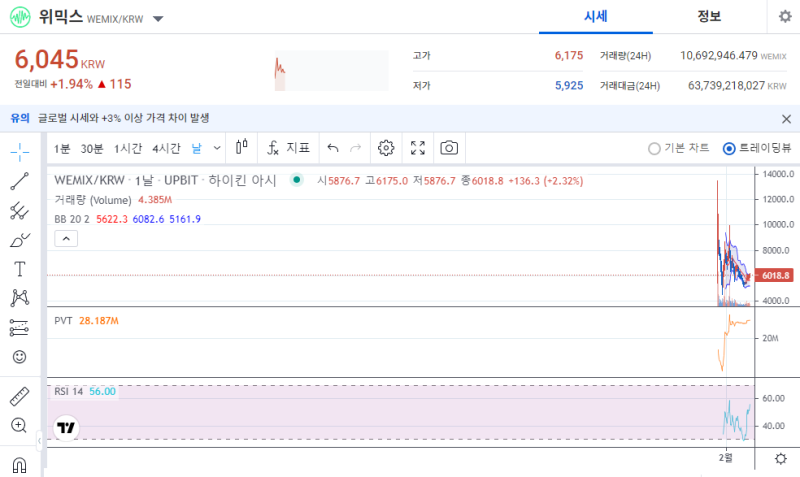
Task: Click the TradingView logo
Action: click(x=66, y=428)
